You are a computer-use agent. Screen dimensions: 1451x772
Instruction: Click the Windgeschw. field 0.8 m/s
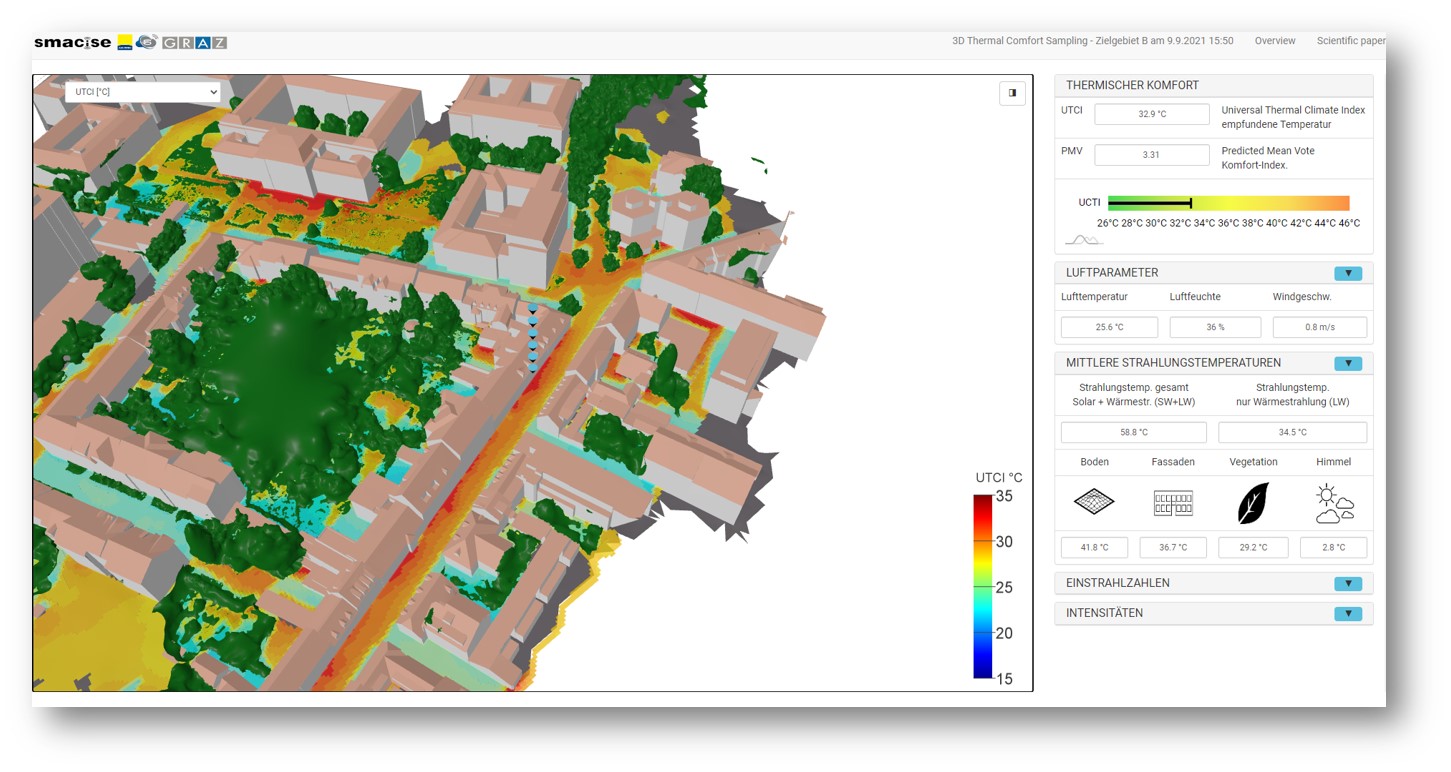(x=1319, y=327)
